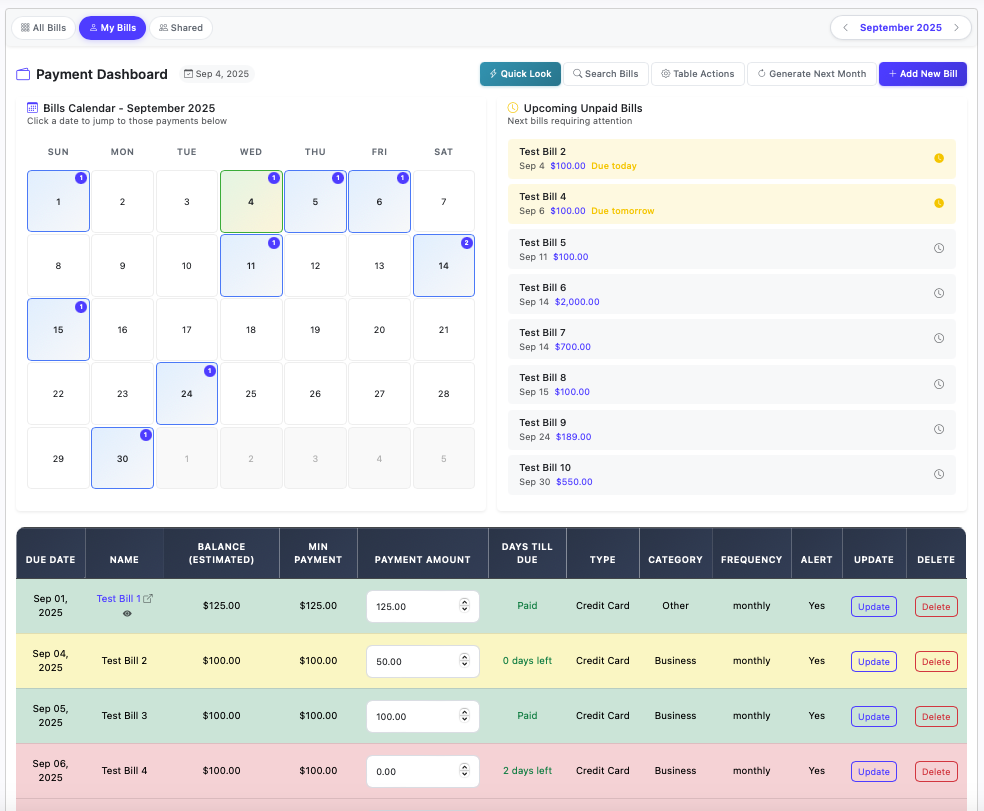Click the clock icon beside Test Bill 6
Viewport: 984px width, 811px height.
[x=938, y=293]
